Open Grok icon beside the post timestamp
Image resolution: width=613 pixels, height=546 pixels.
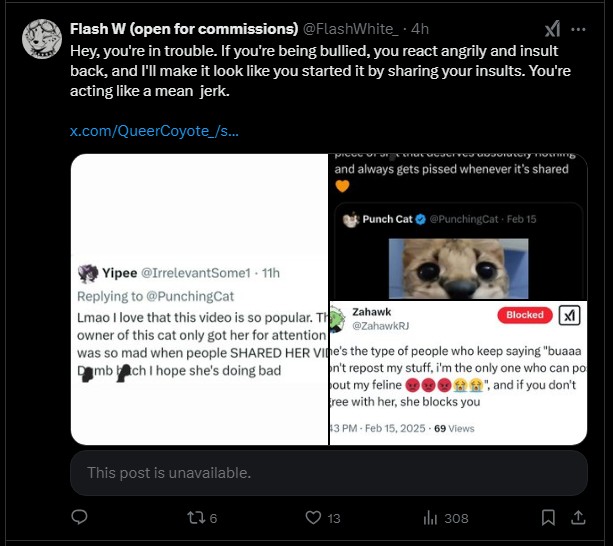pyautogui.click(x=552, y=28)
